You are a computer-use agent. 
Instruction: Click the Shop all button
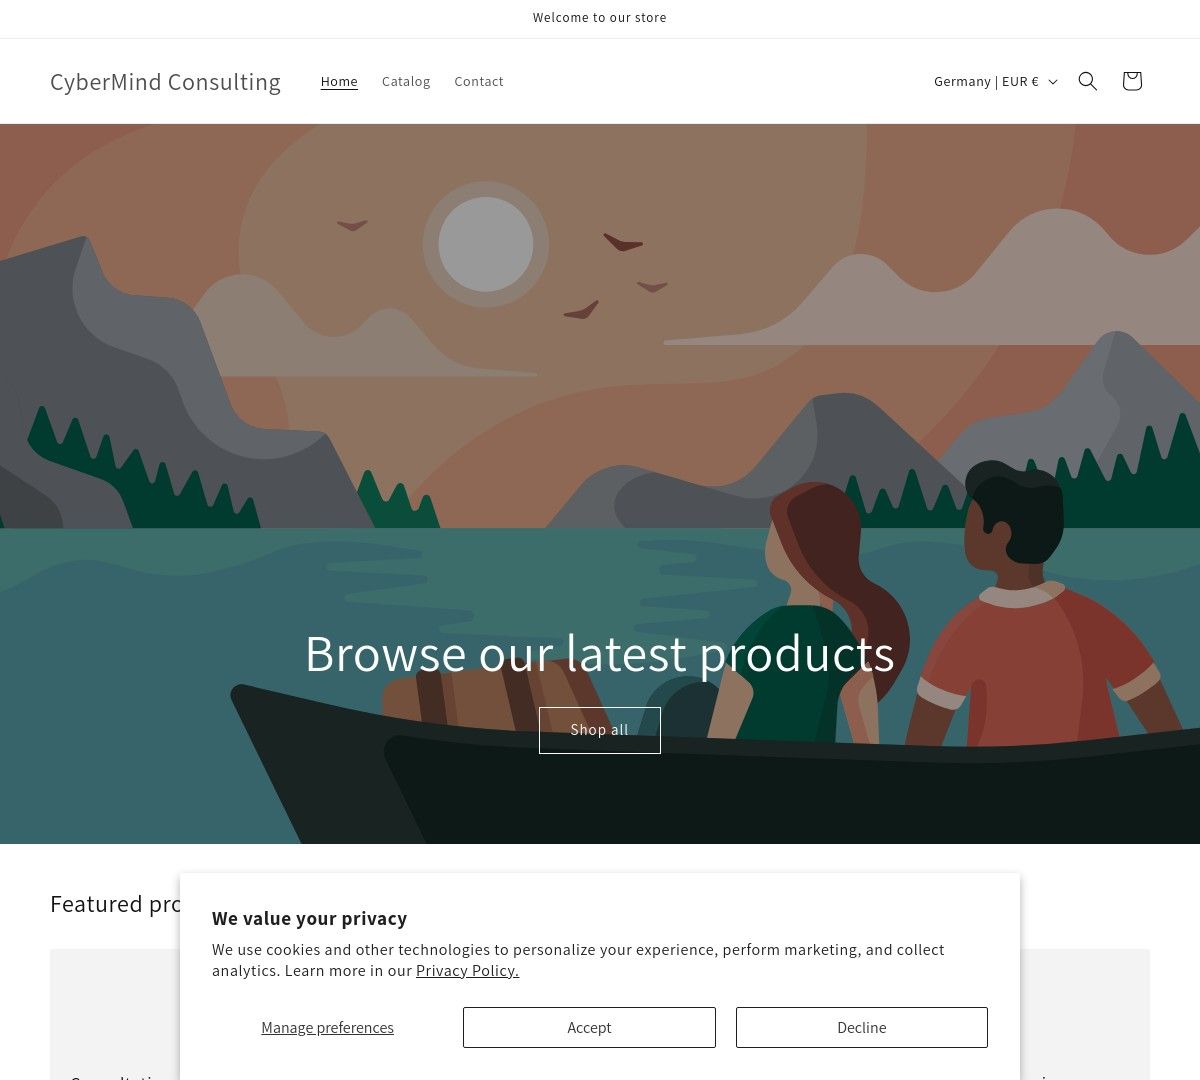tap(600, 730)
